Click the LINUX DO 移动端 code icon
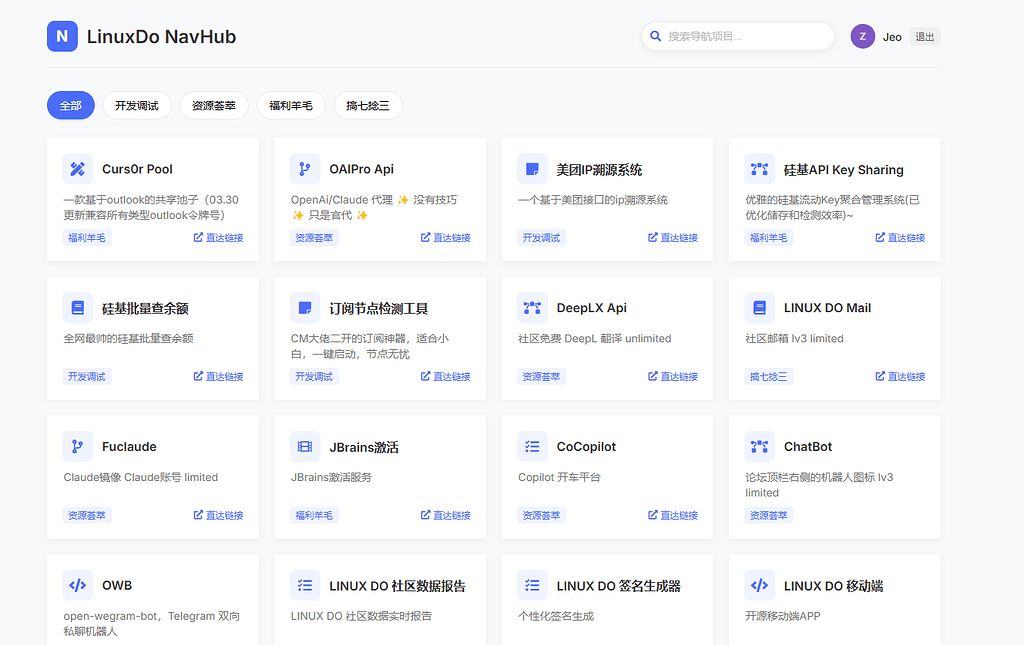1024x645 pixels. 760,585
